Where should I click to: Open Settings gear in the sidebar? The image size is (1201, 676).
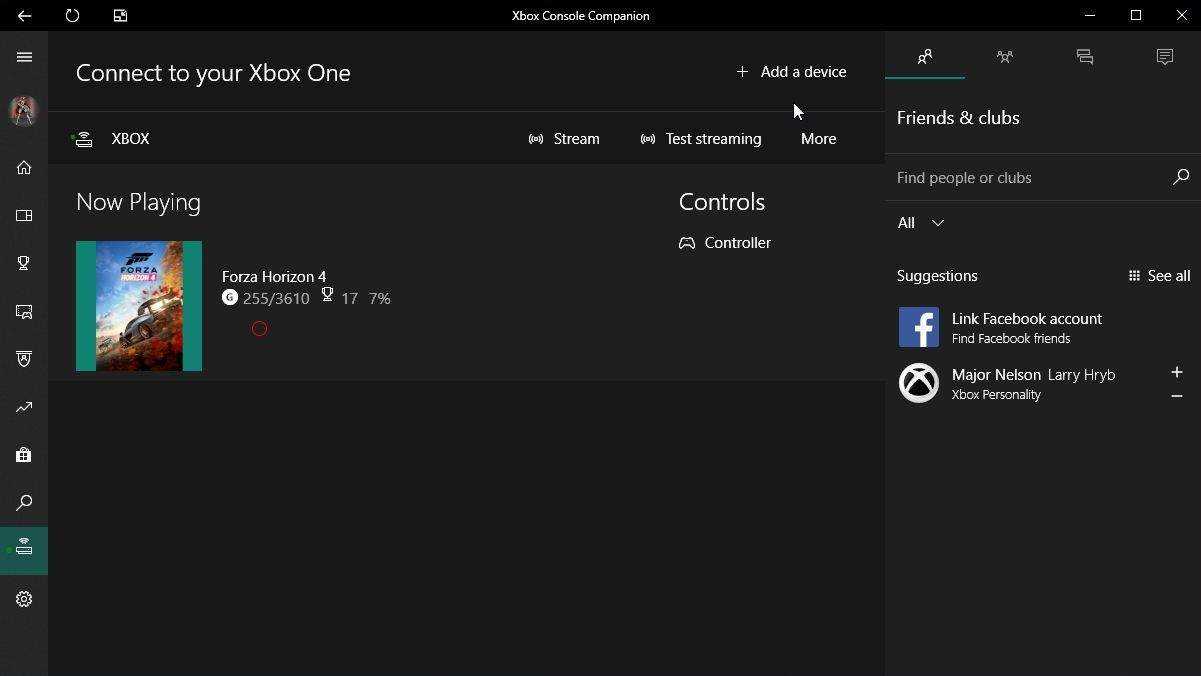[x=24, y=599]
